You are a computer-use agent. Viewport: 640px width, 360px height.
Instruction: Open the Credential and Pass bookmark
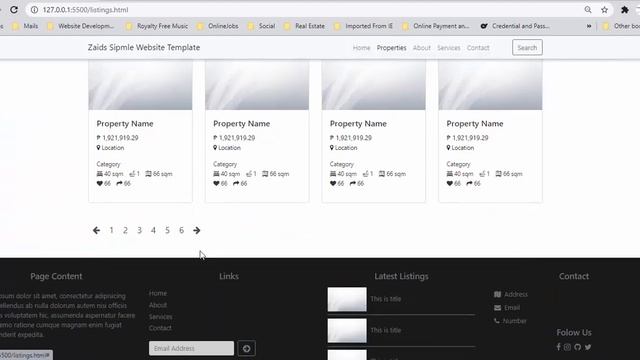point(514,26)
